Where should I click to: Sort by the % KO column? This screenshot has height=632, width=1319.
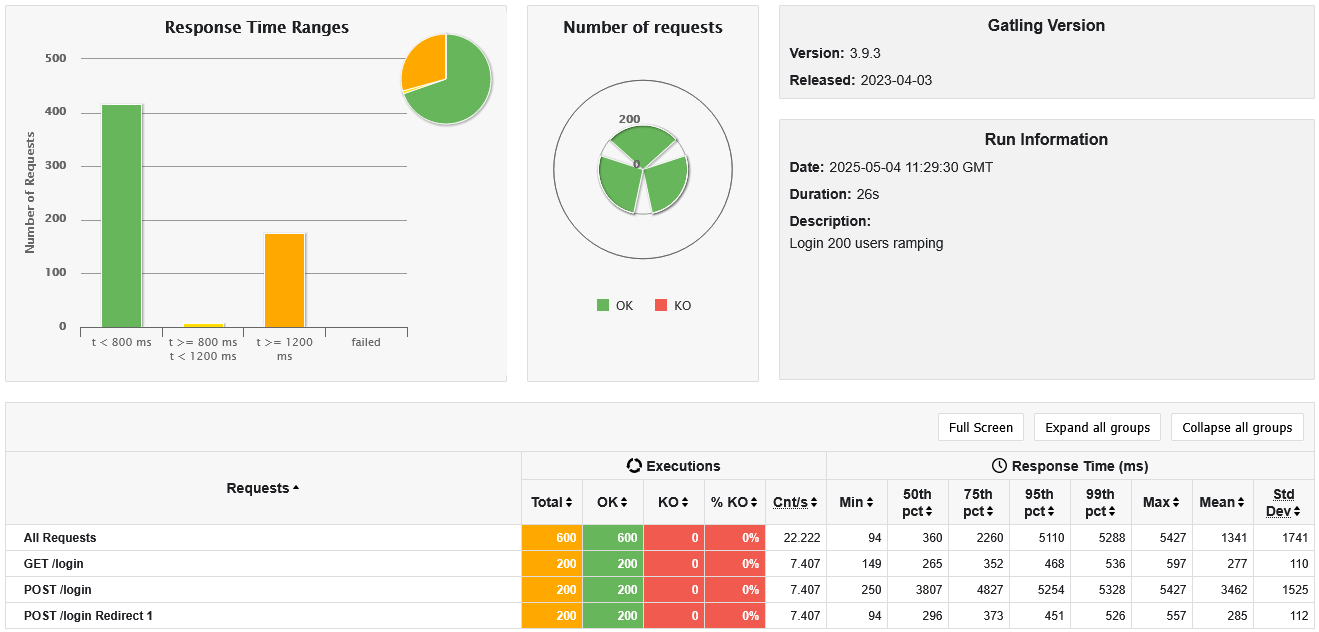coord(735,502)
